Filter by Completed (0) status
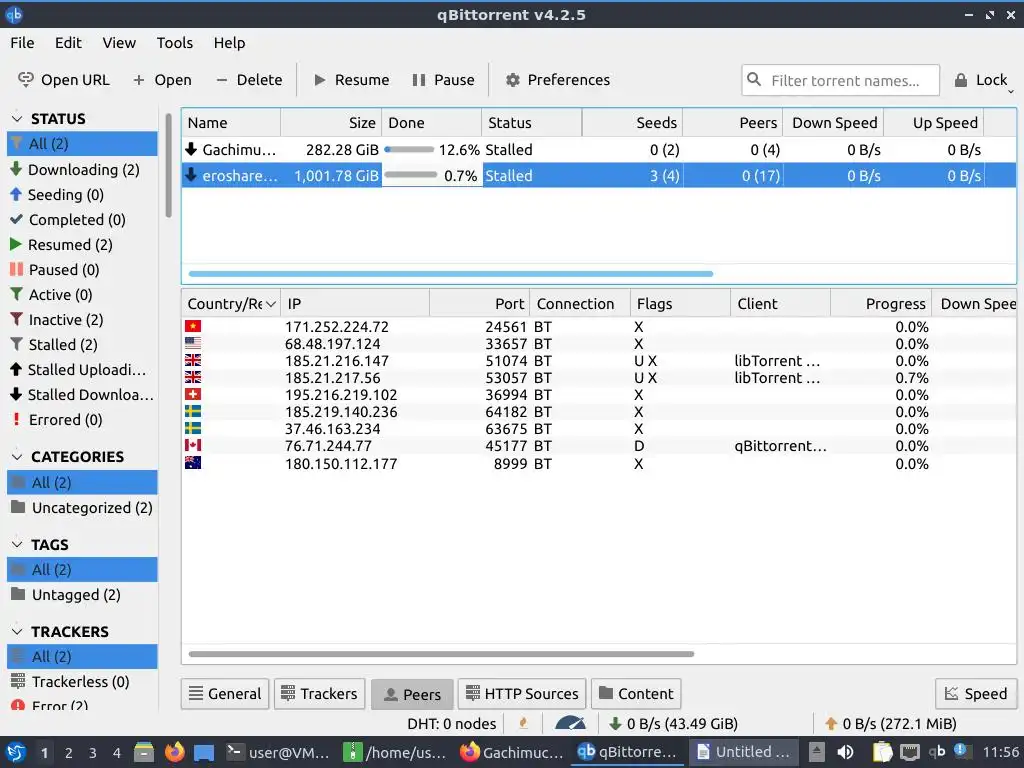 [82, 219]
